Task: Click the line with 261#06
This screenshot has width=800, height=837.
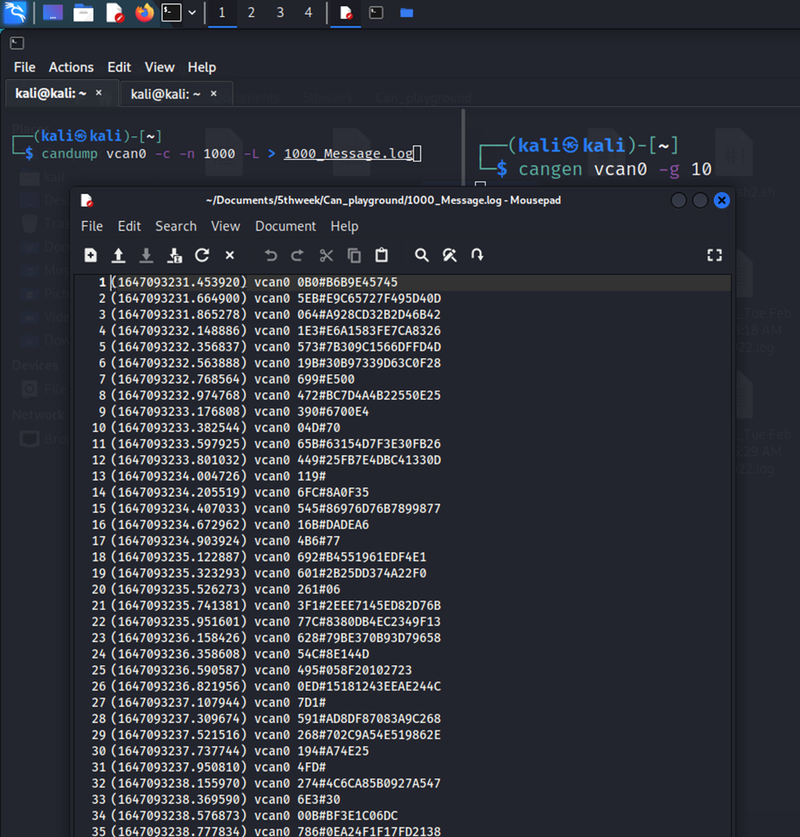Action: pos(403,589)
